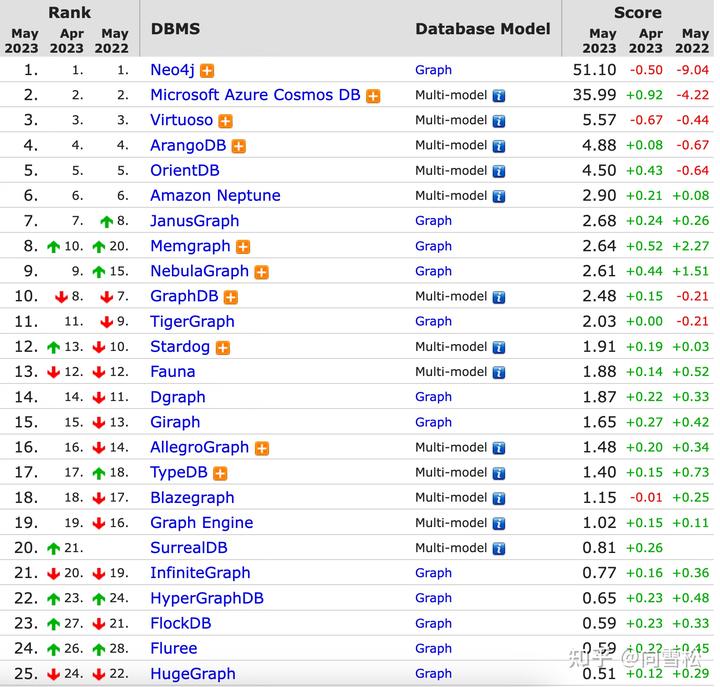Click the orange plus icon beside Memgraph
Viewport: 720px width, 687px height.
click(x=243, y=247)
